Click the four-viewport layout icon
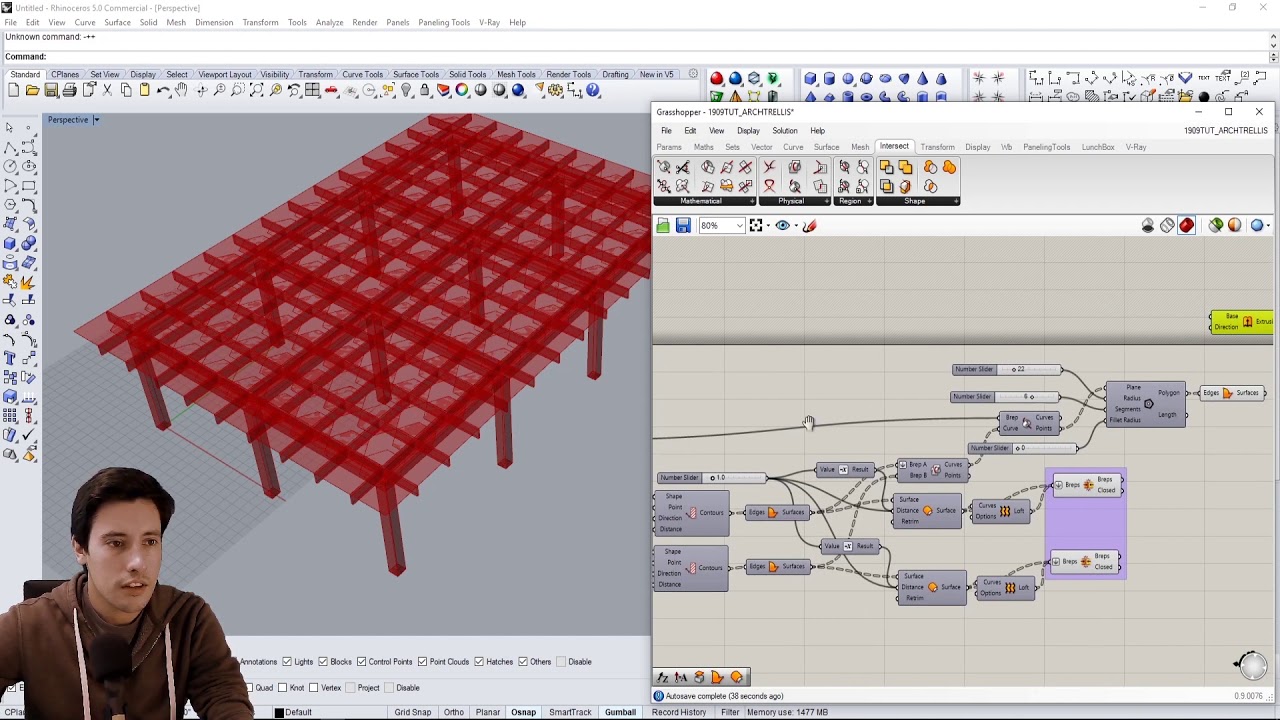 coord(313,90)
